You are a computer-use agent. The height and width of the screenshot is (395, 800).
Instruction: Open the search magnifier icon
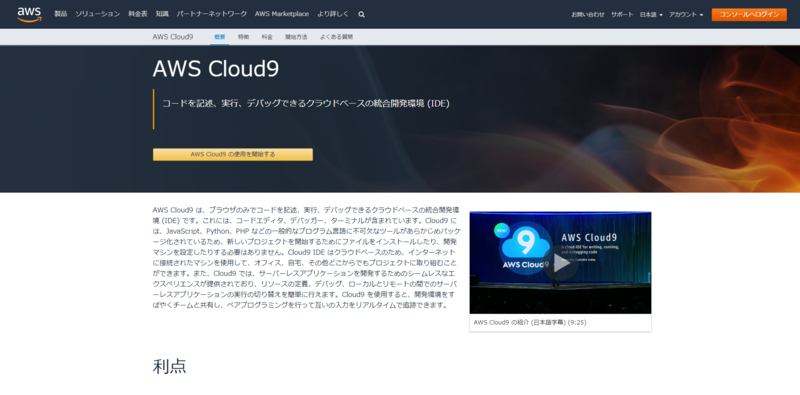(x=362, y=15)
